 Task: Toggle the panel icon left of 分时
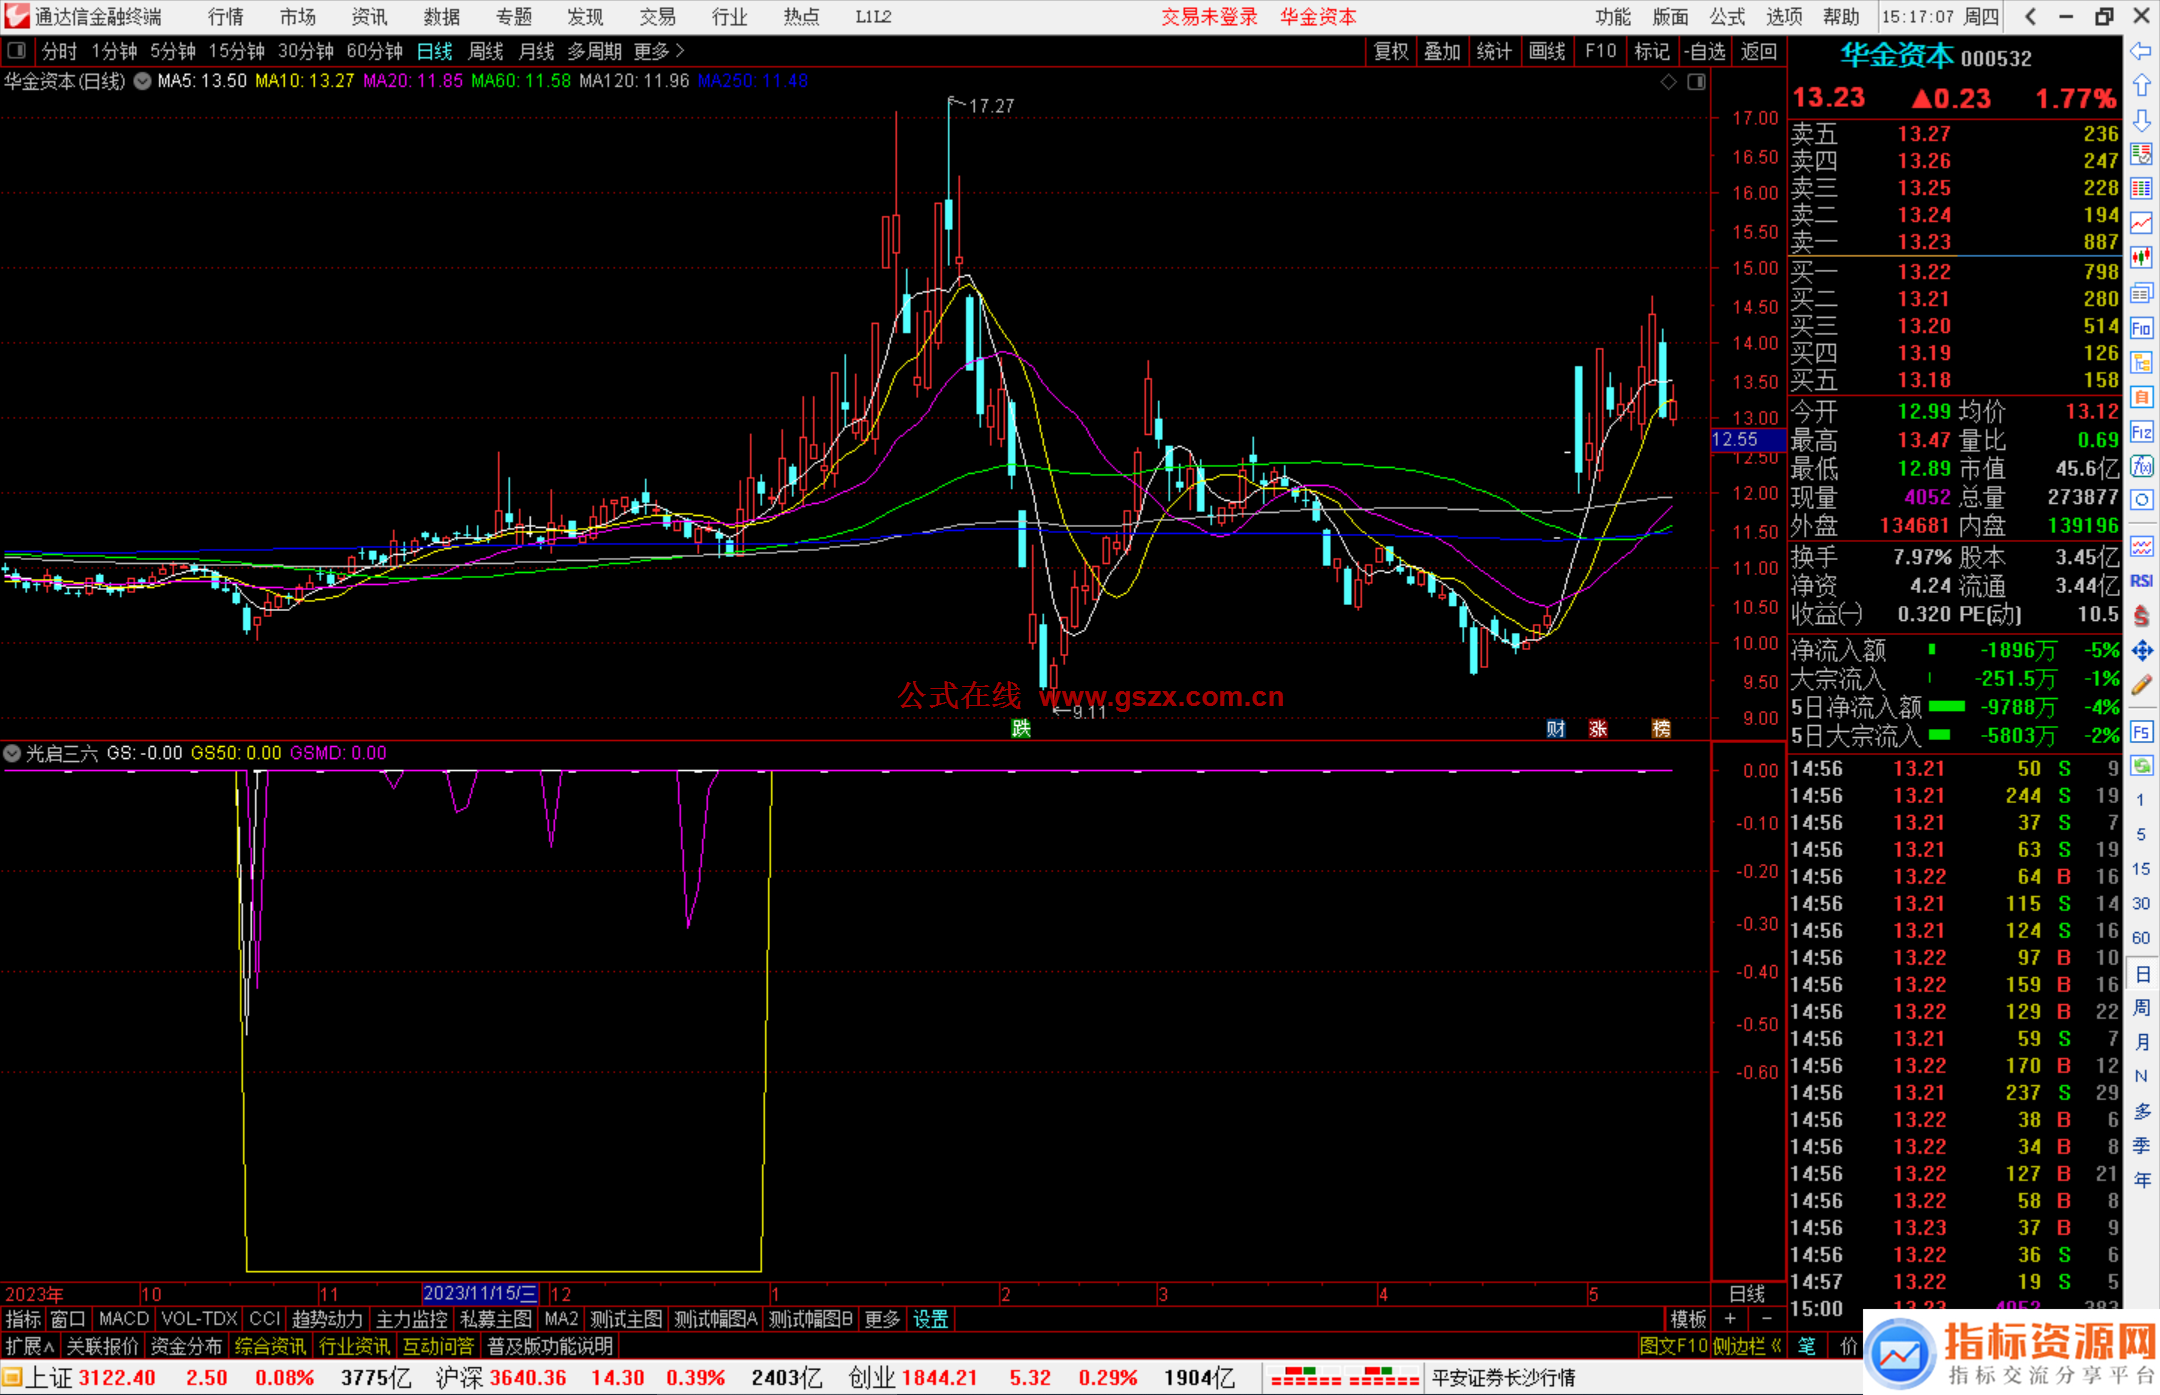pos(17,51)
